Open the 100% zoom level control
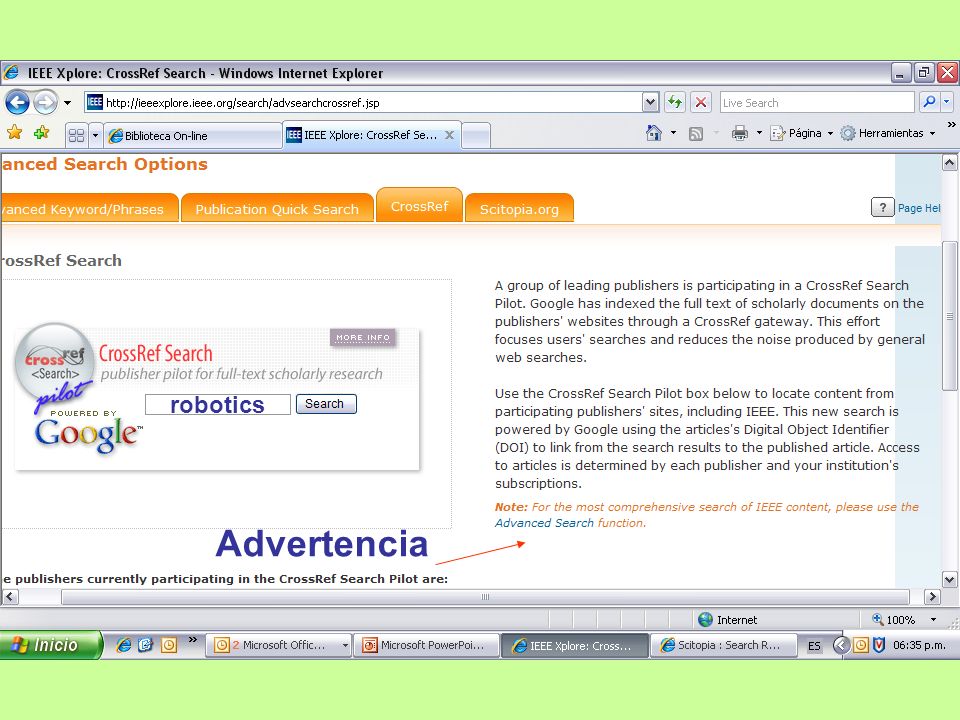The image size is (960, 720). tap(893, 620)
